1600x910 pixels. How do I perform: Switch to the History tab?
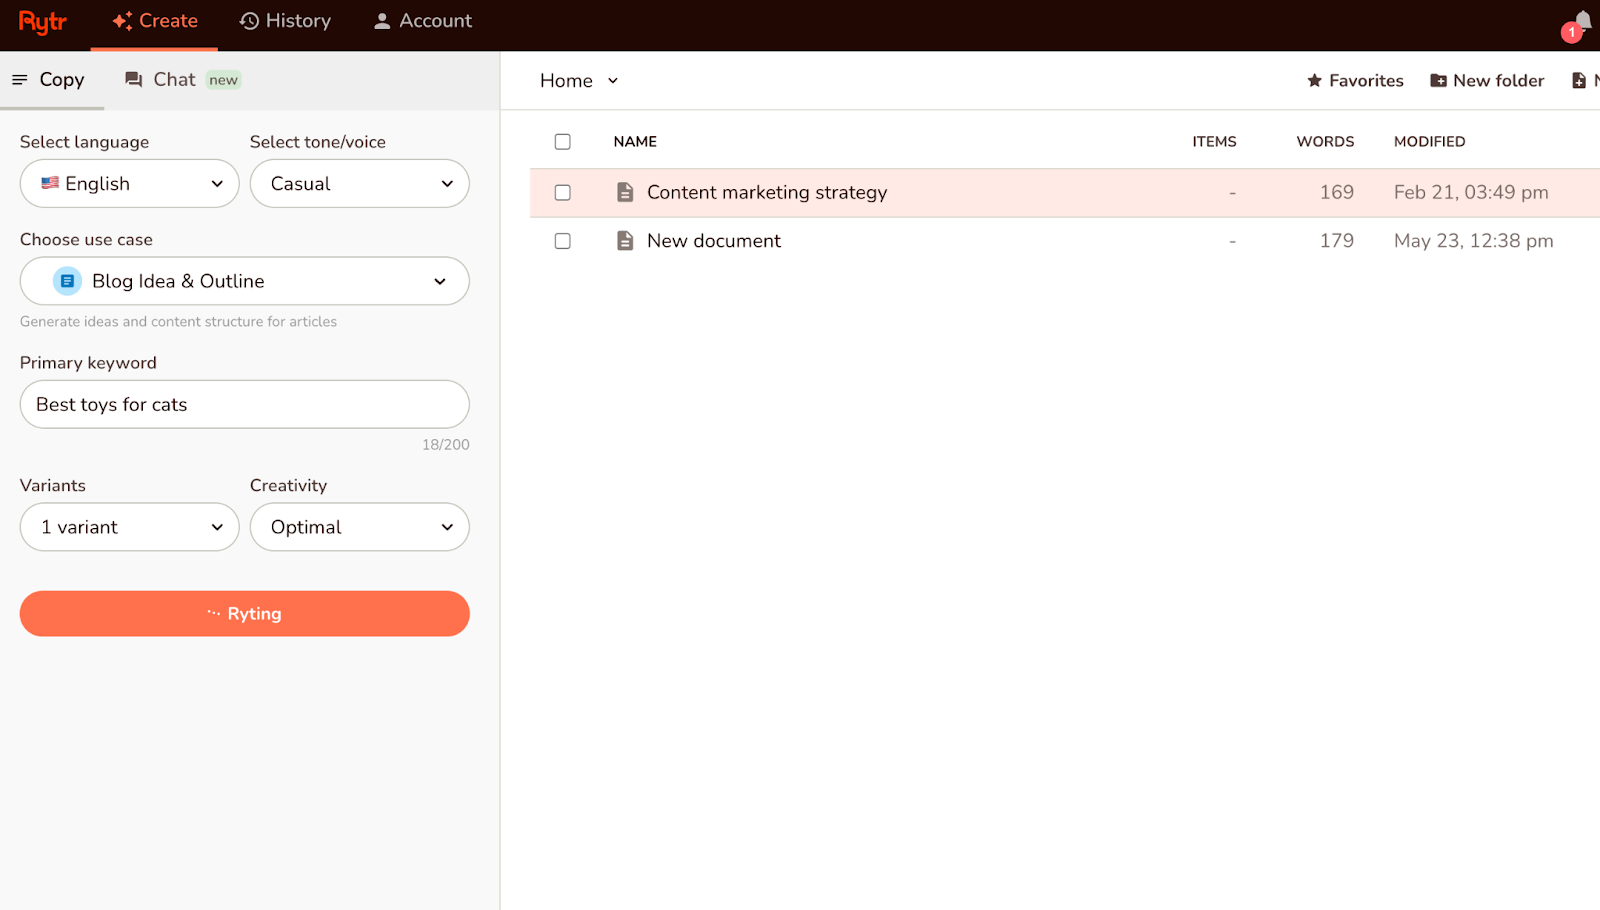pyautogui.click(x=285, y=20)
